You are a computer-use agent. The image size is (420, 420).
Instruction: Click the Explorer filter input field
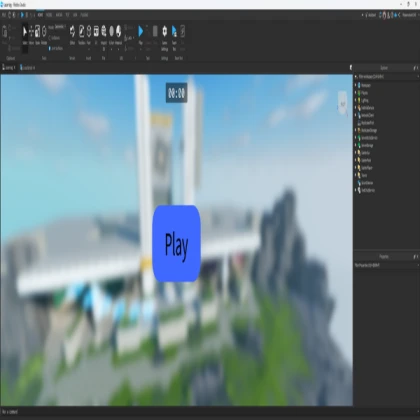click(x=386, y=77)
